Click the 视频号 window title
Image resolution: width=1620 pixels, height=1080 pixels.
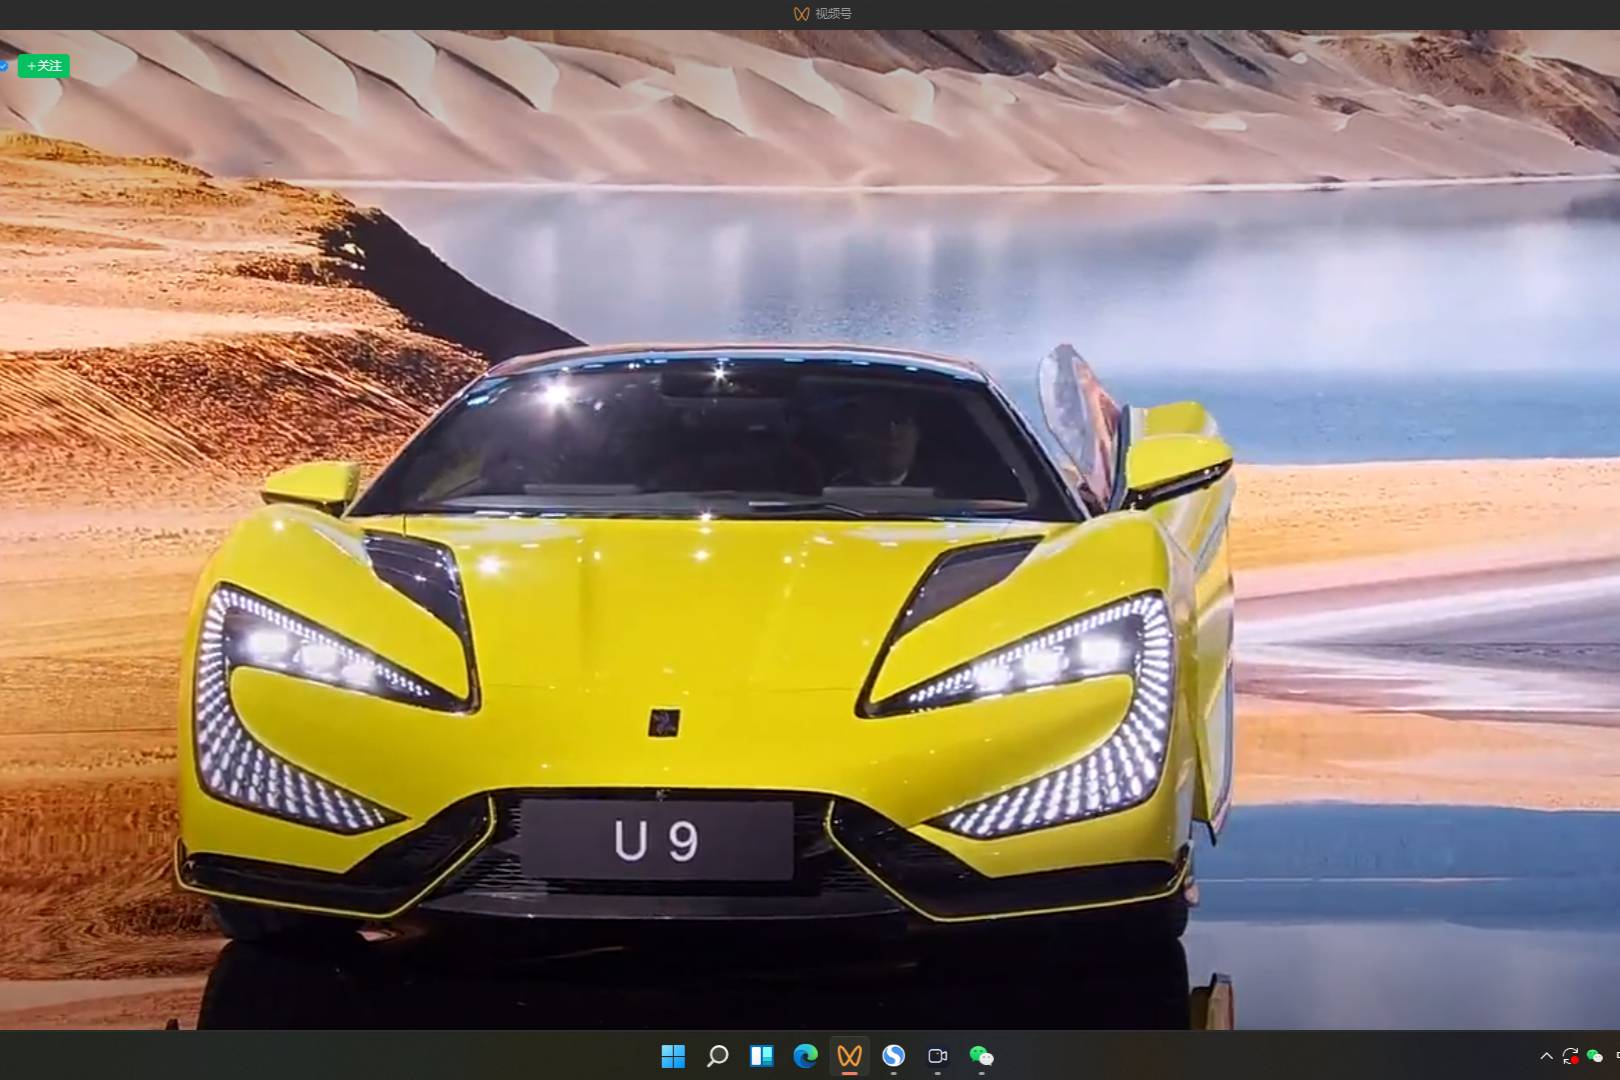pos(833,13)
